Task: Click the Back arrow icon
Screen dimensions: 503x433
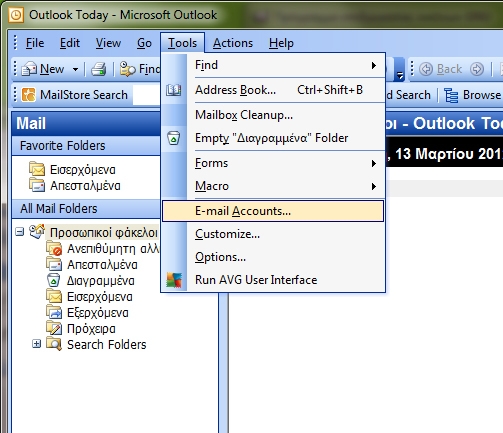Action: [x=426, y=69]
